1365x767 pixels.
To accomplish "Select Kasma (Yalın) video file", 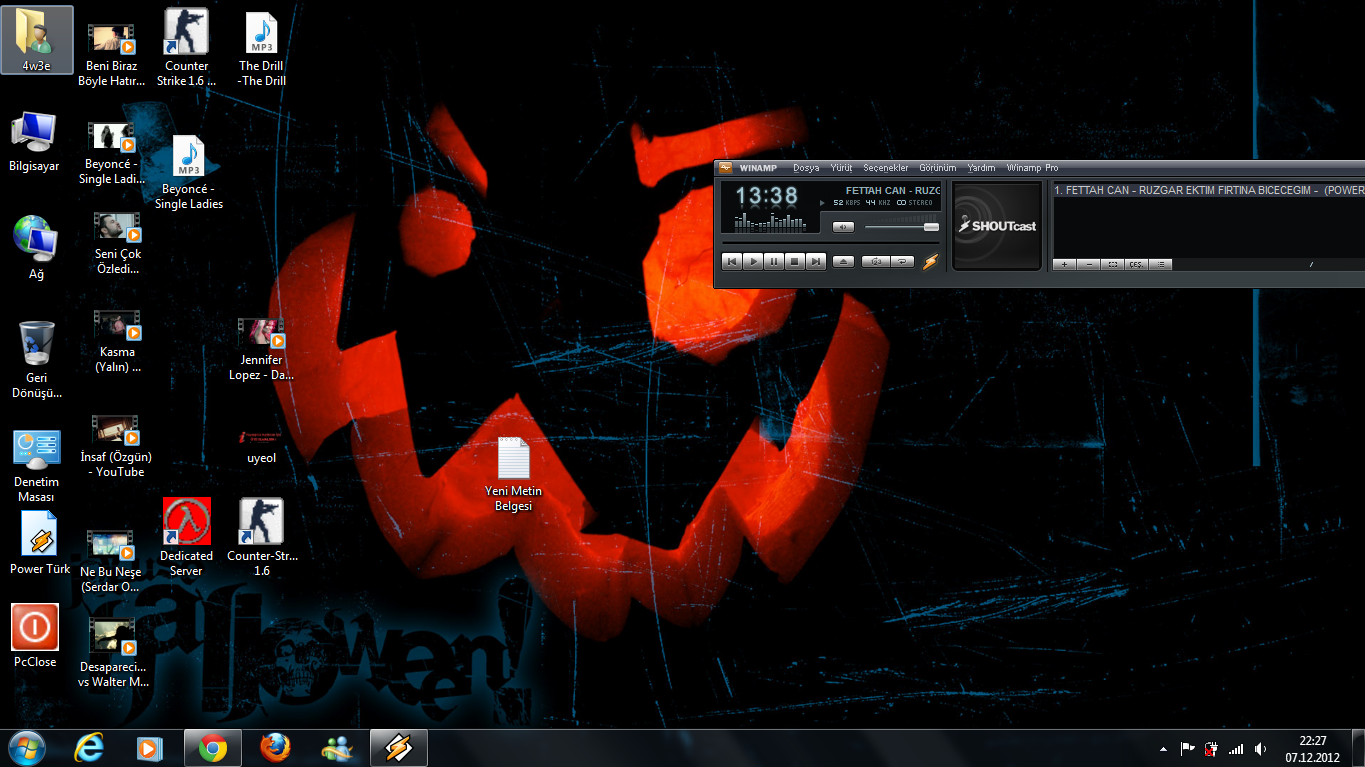I will (x=118, y=342).
